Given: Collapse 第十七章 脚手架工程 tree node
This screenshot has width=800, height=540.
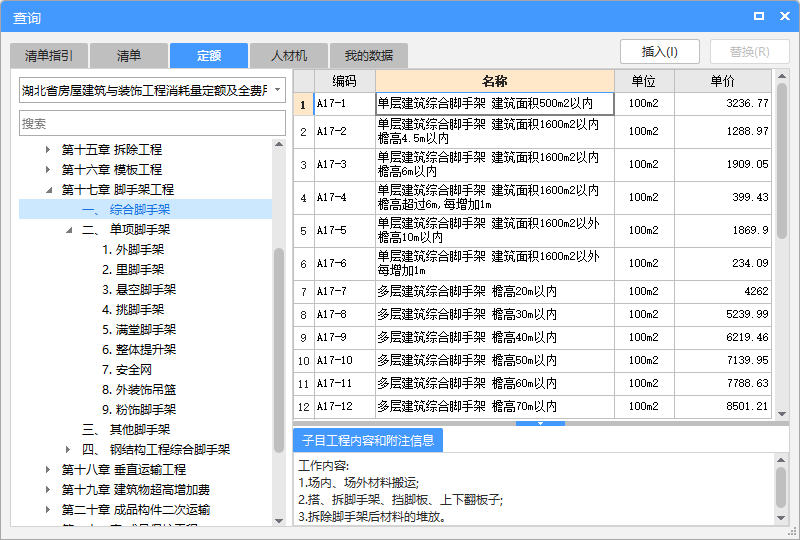Looking at the screenshot, I should [x=49, y=190].
